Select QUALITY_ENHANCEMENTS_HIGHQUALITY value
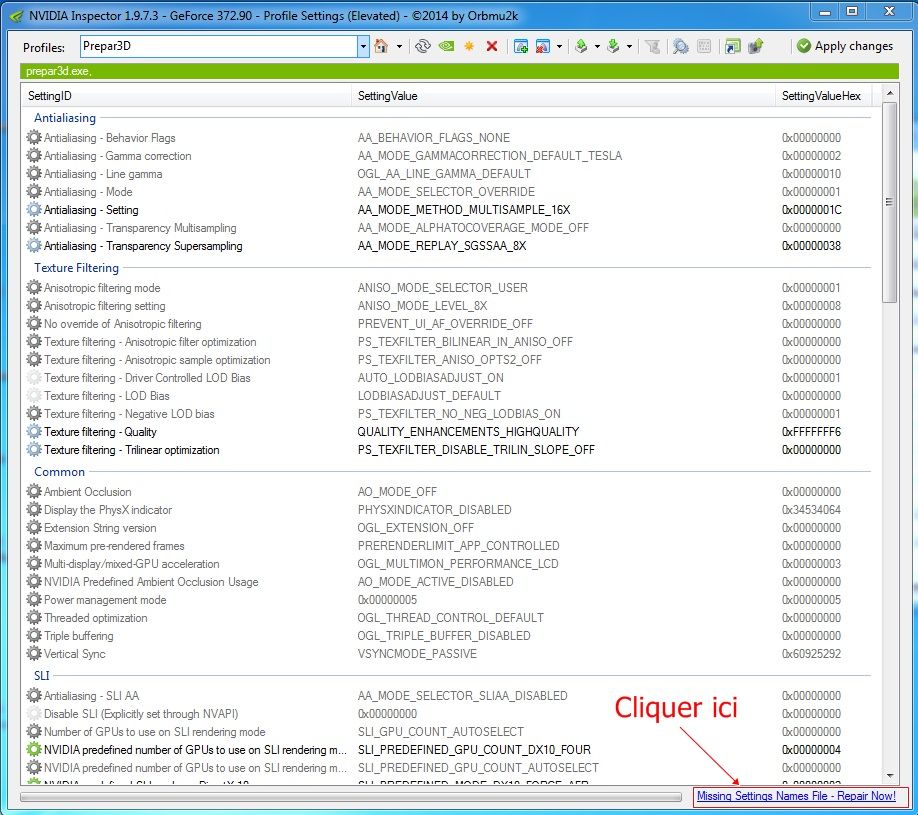The width and height of the screenshot is (918, 815). pyautogui.click(x=468, y=432)
